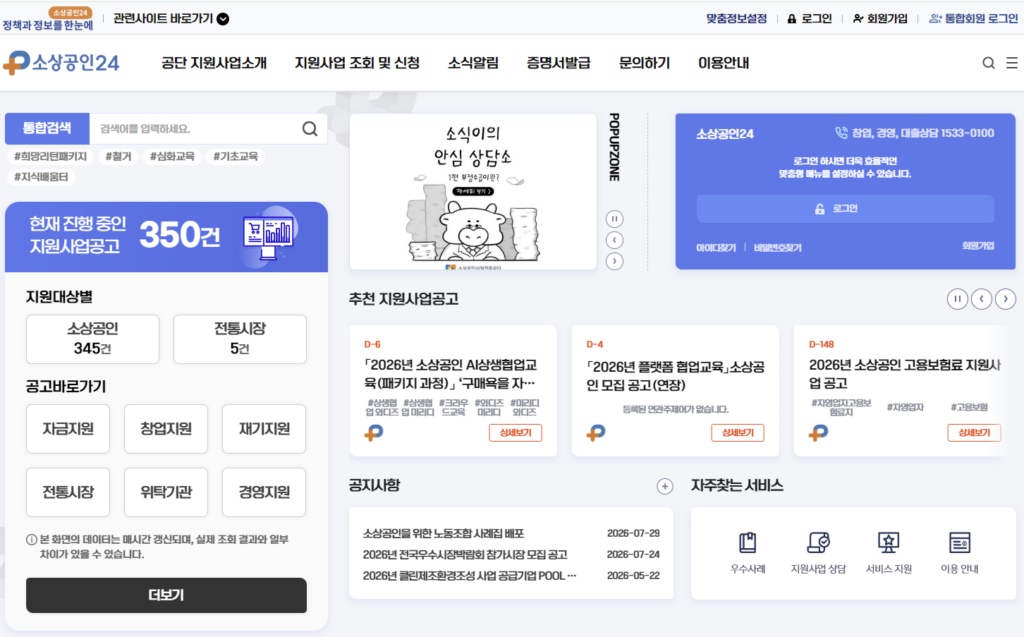This screenshot has height=637, width=1024.
Task: Click the #고용보험 tag on D-148 card
Action: pyautogui.click(x=969, y=407)
